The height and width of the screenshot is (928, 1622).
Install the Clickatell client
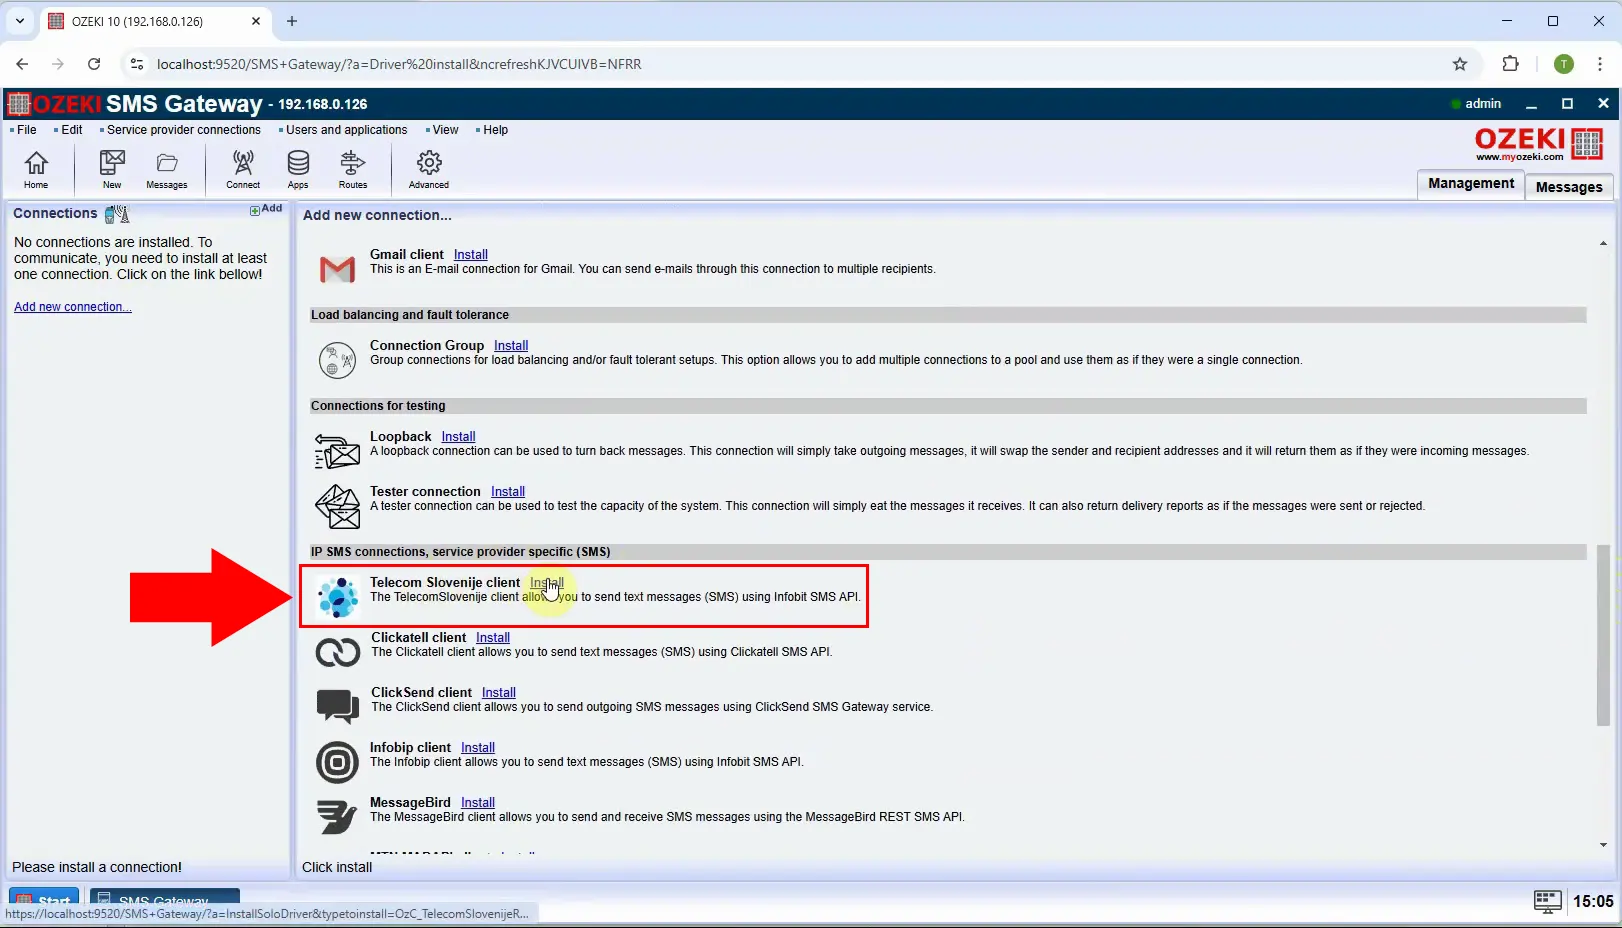coord(493,638)
